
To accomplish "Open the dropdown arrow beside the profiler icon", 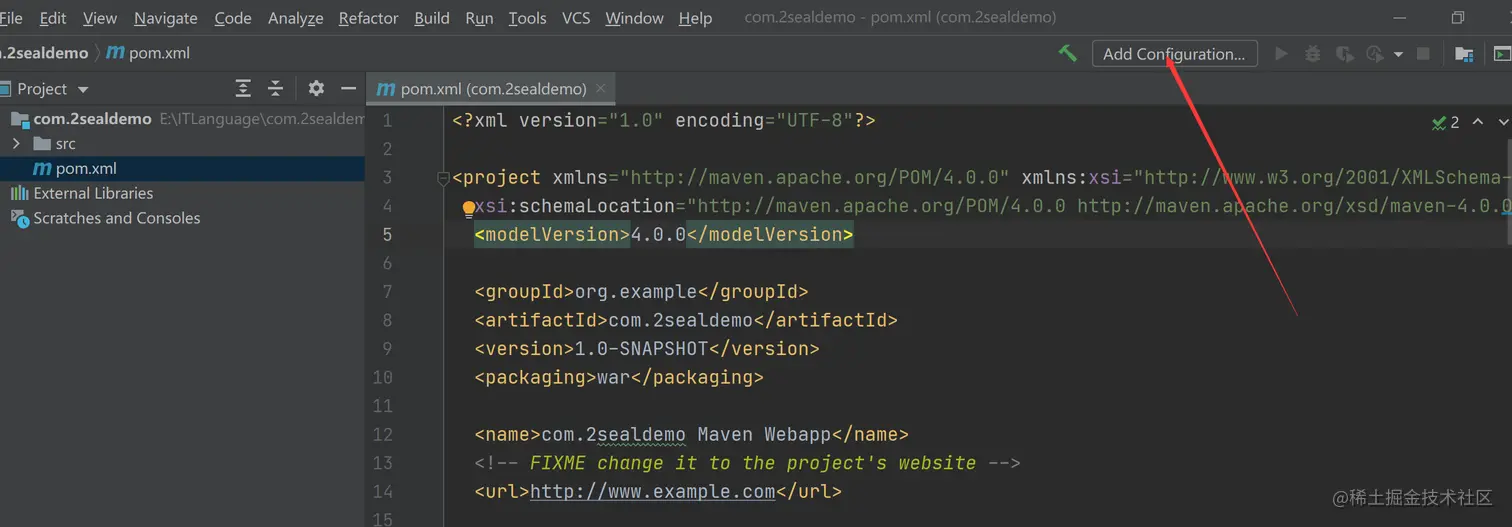I will (1398, 54).
